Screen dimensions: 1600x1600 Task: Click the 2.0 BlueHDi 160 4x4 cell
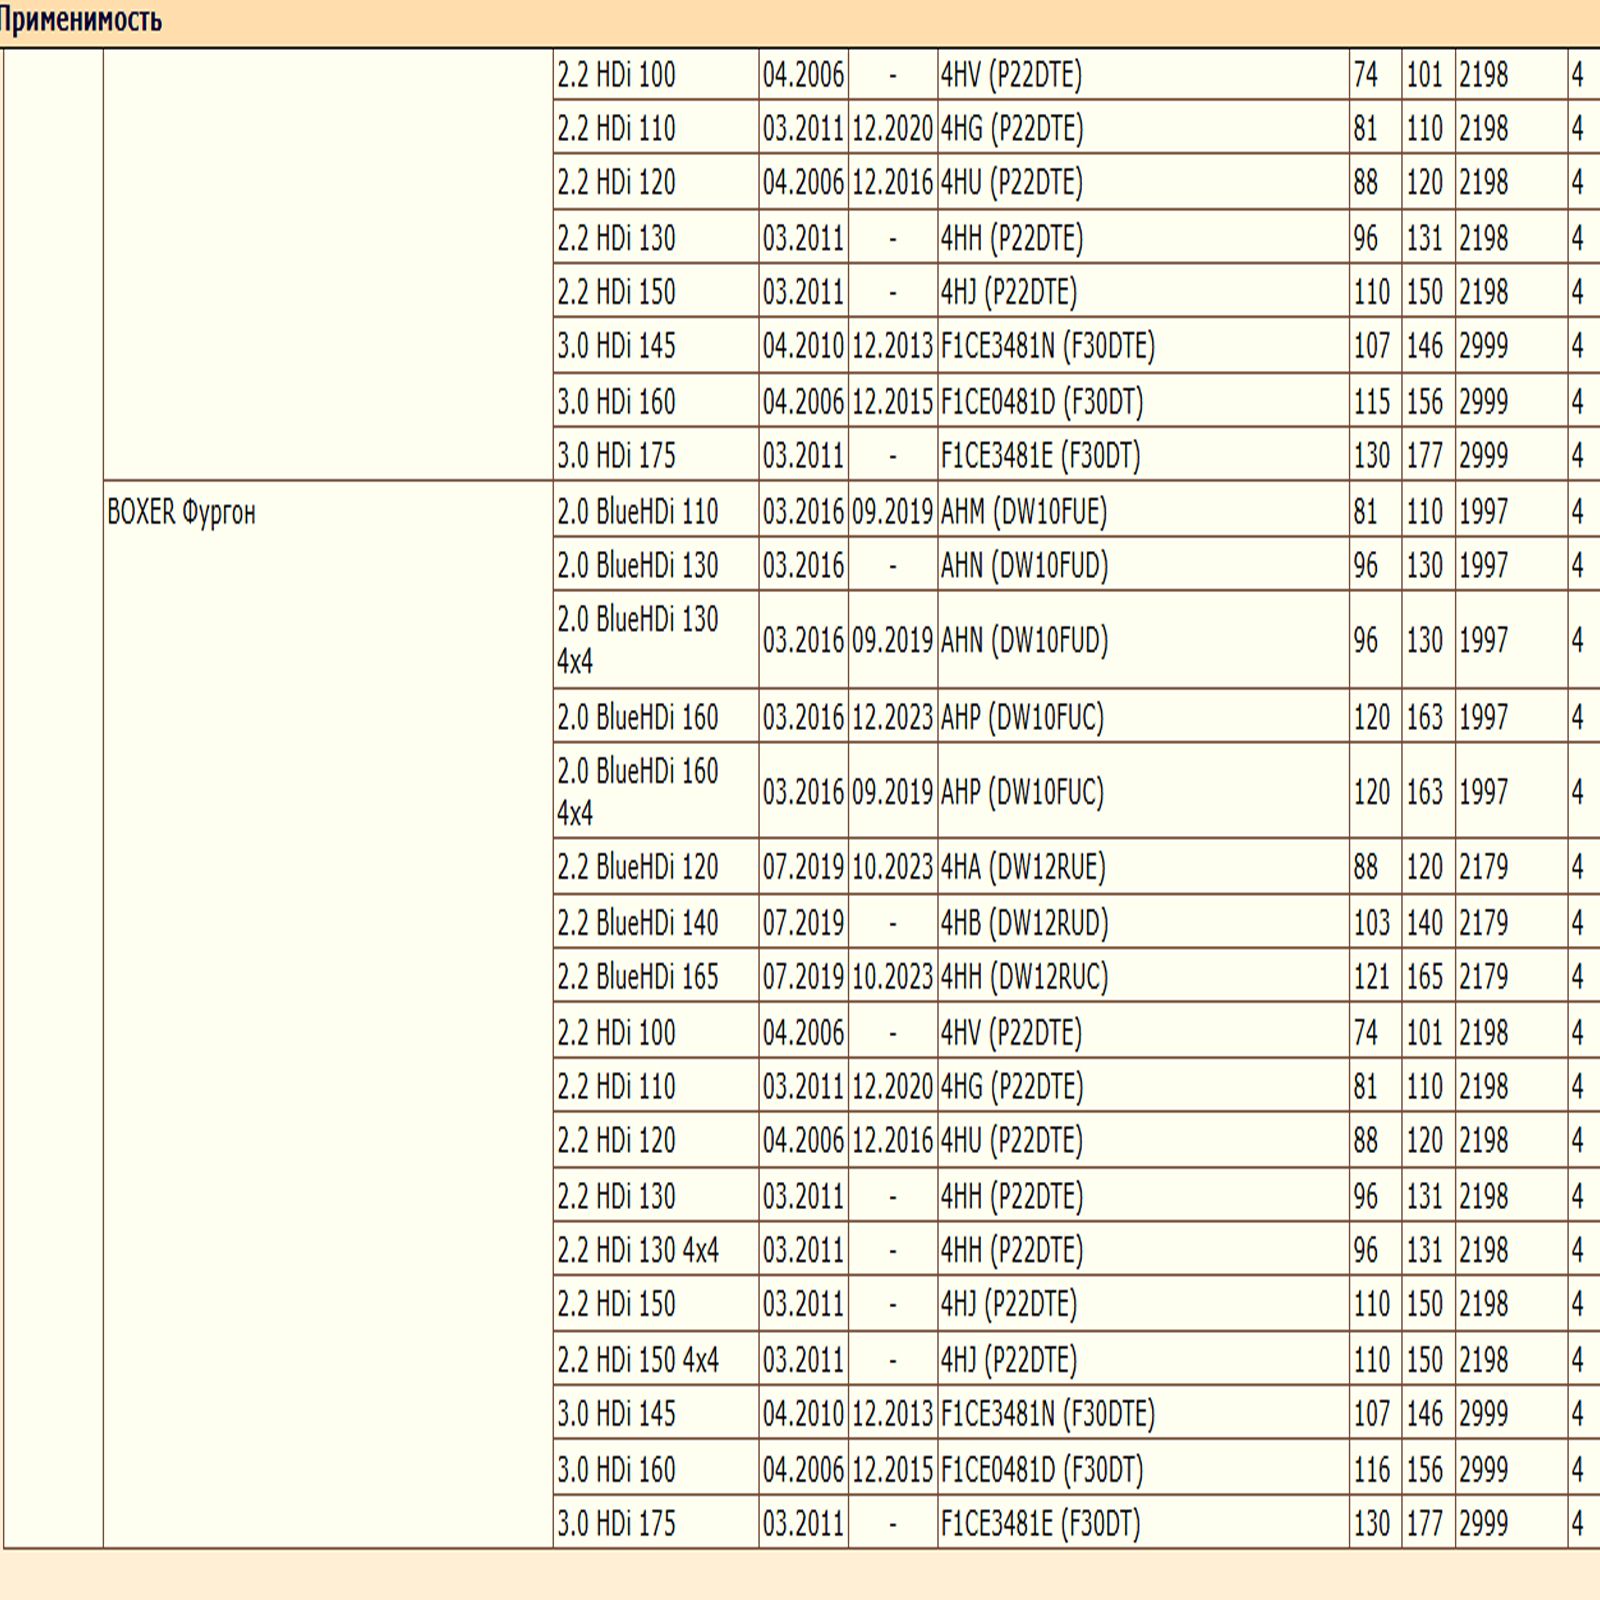[x=638, y=792]
